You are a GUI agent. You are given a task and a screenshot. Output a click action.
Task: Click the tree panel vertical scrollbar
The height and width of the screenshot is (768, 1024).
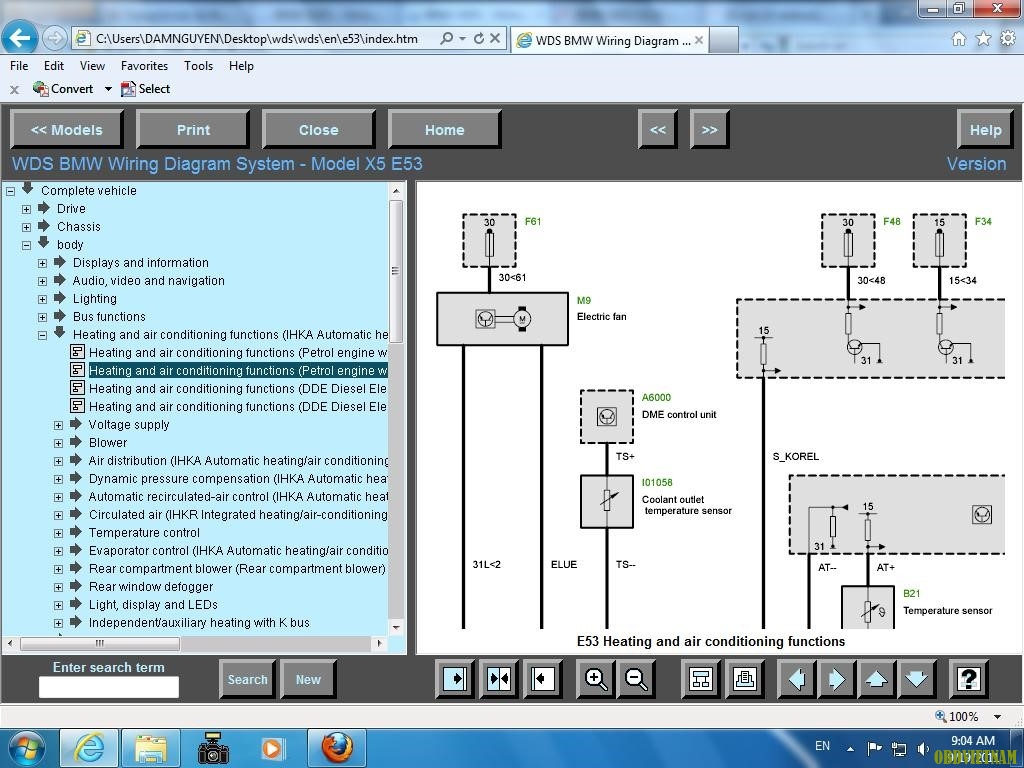click(396, 271)
